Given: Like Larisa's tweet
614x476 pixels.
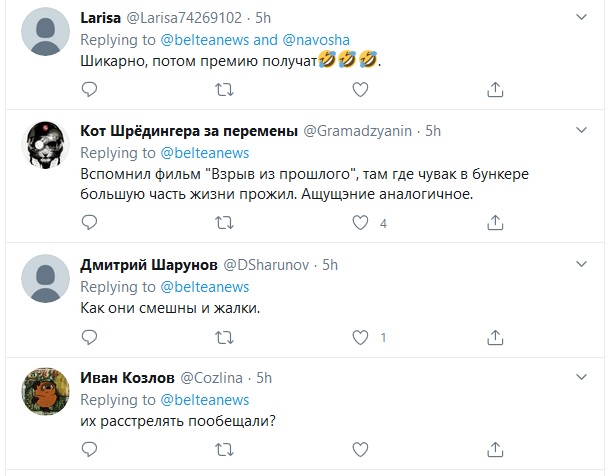Looking at the screenshot, I should coord(360,90).
